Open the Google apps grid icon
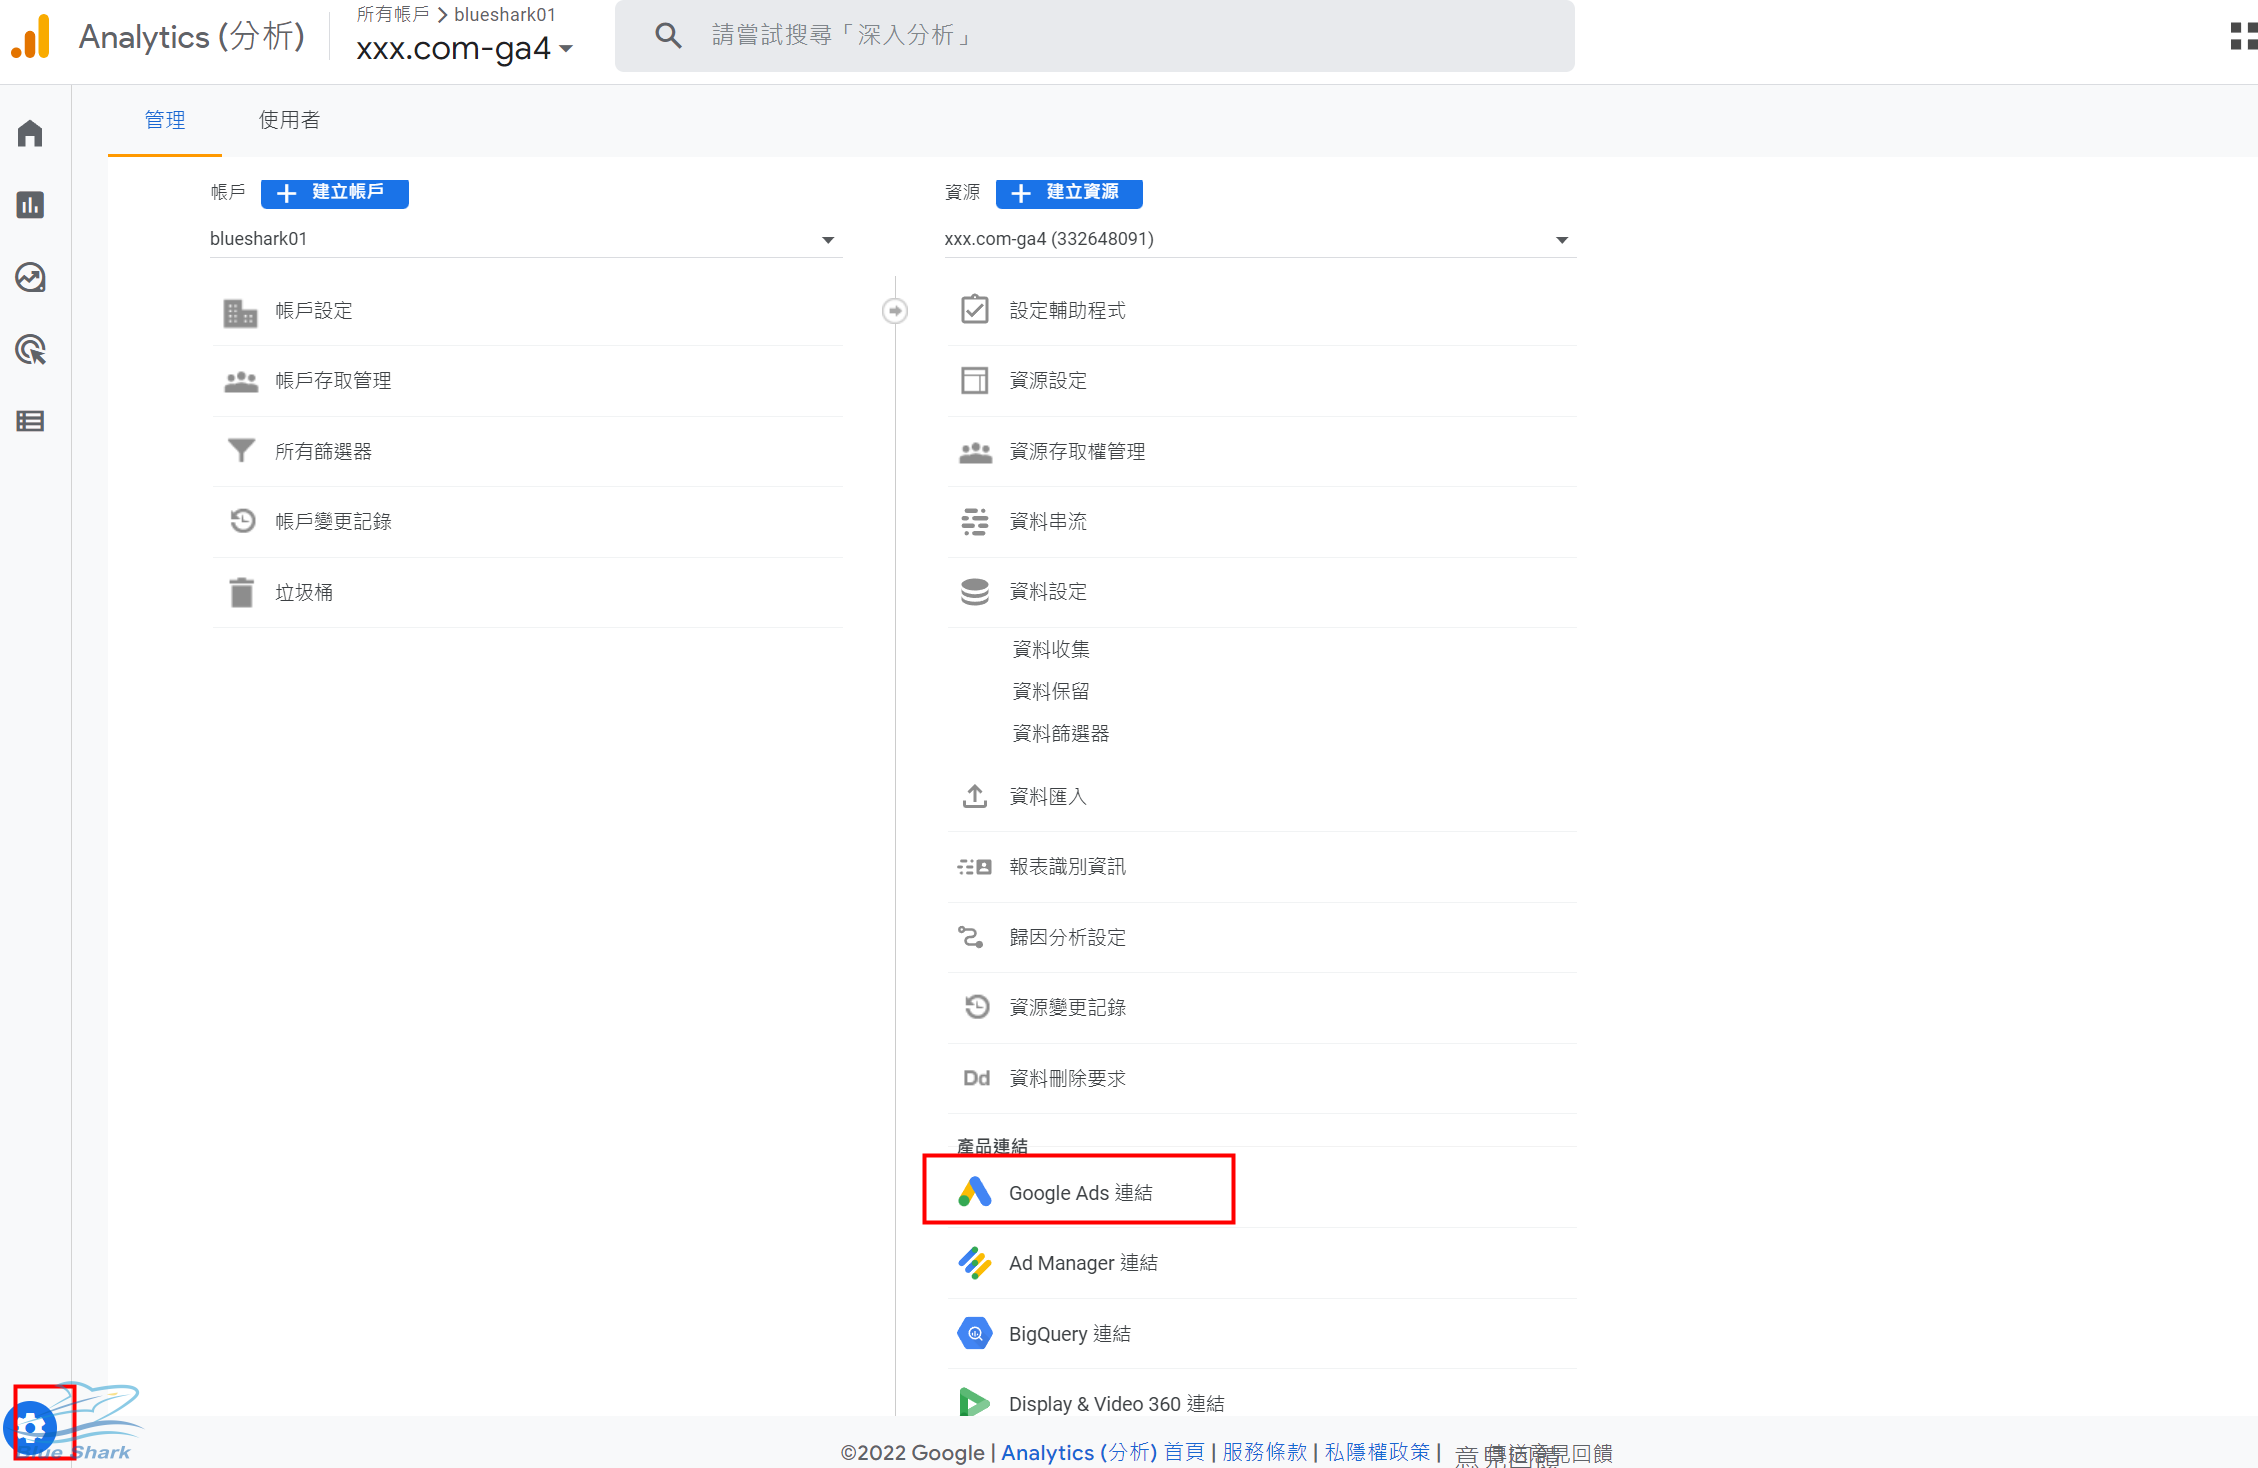The width and height of the screenshot is (2258, 1468). click(2243, 36)
